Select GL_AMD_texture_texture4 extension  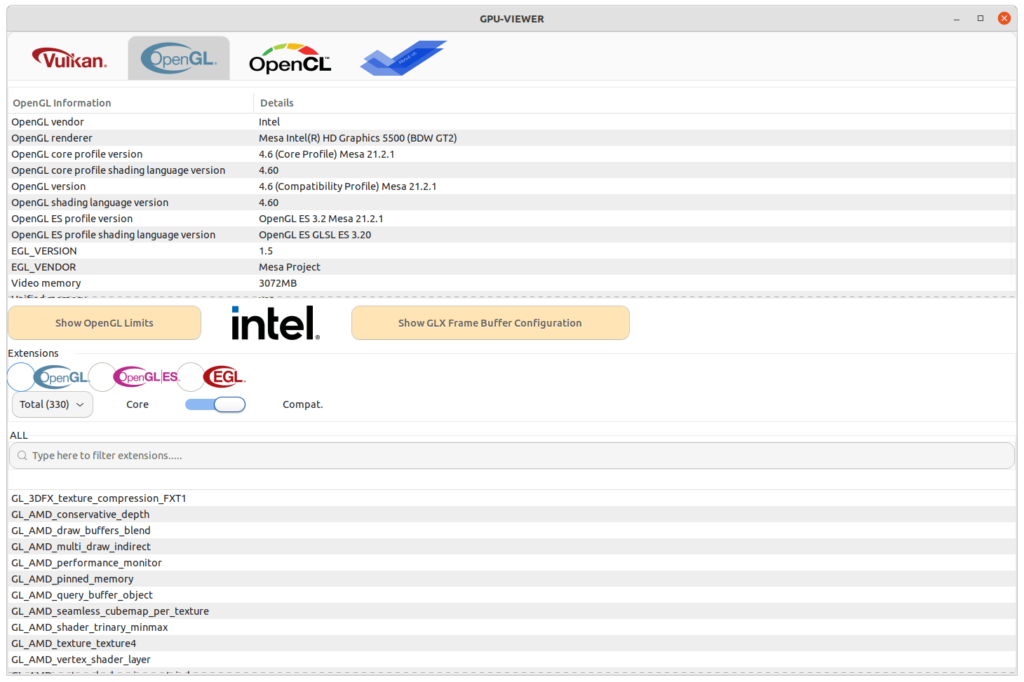tap(512, 643)
